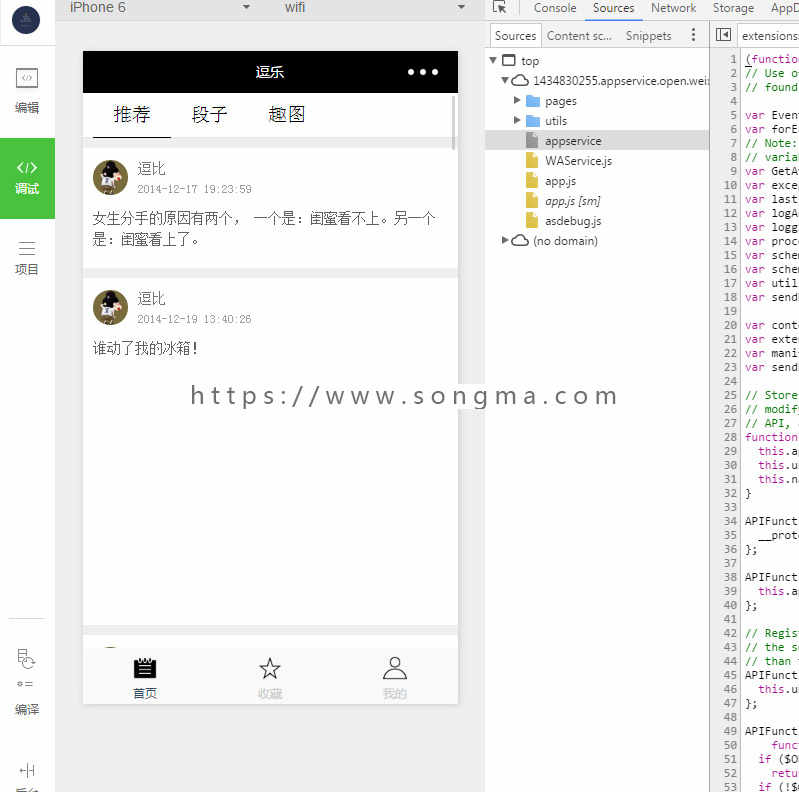Click the timestamp 2014-12-17 19:23:59

coord(194,189)
